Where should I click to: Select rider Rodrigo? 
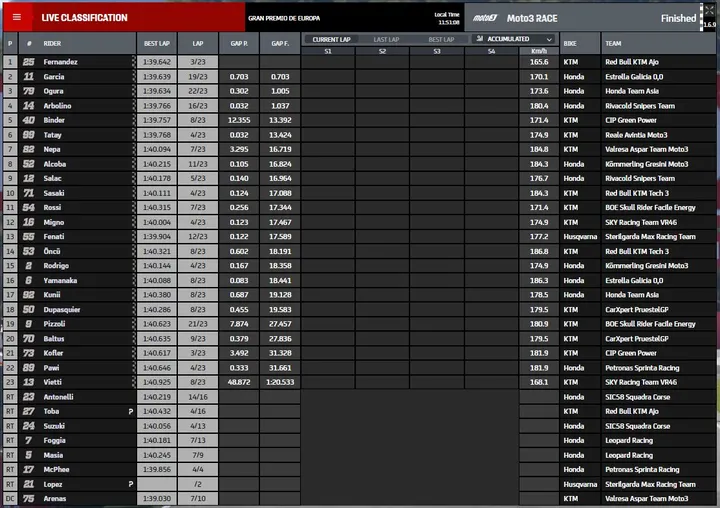56,265
